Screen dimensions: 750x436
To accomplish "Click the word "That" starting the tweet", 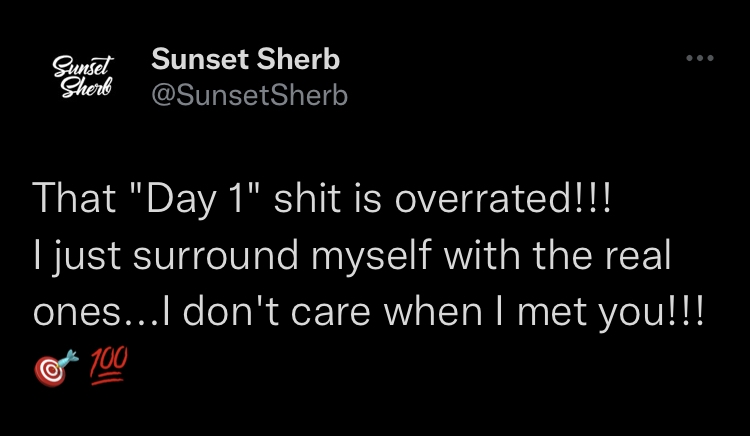I will [74, 197].
